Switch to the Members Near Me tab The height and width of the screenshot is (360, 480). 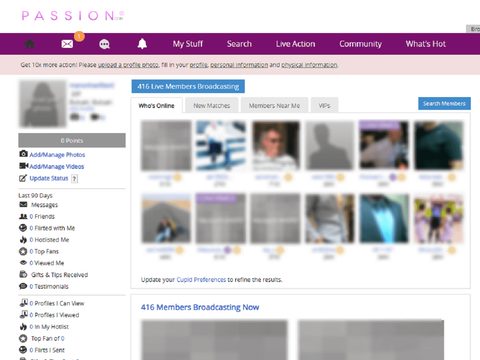click(x=274, y=106)
